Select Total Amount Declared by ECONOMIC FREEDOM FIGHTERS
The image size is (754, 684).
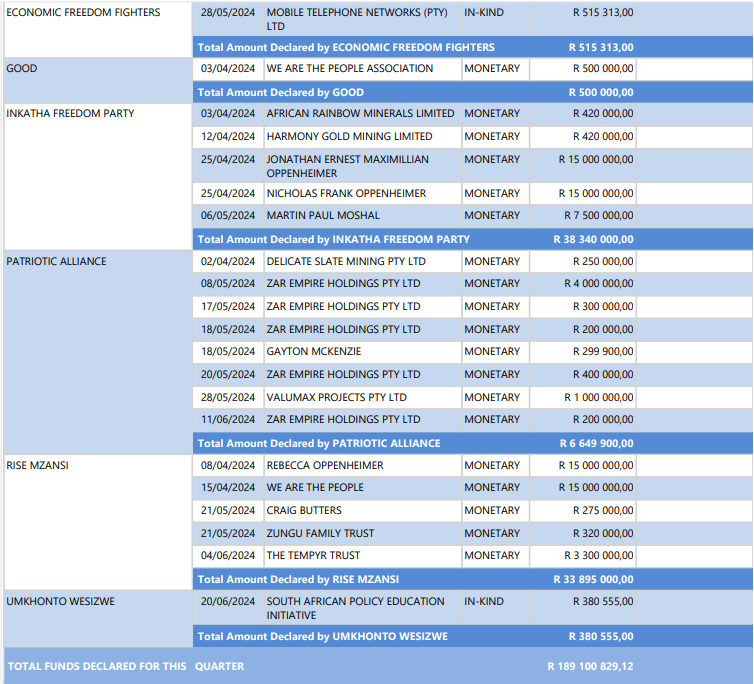click(x=346, y=47)
